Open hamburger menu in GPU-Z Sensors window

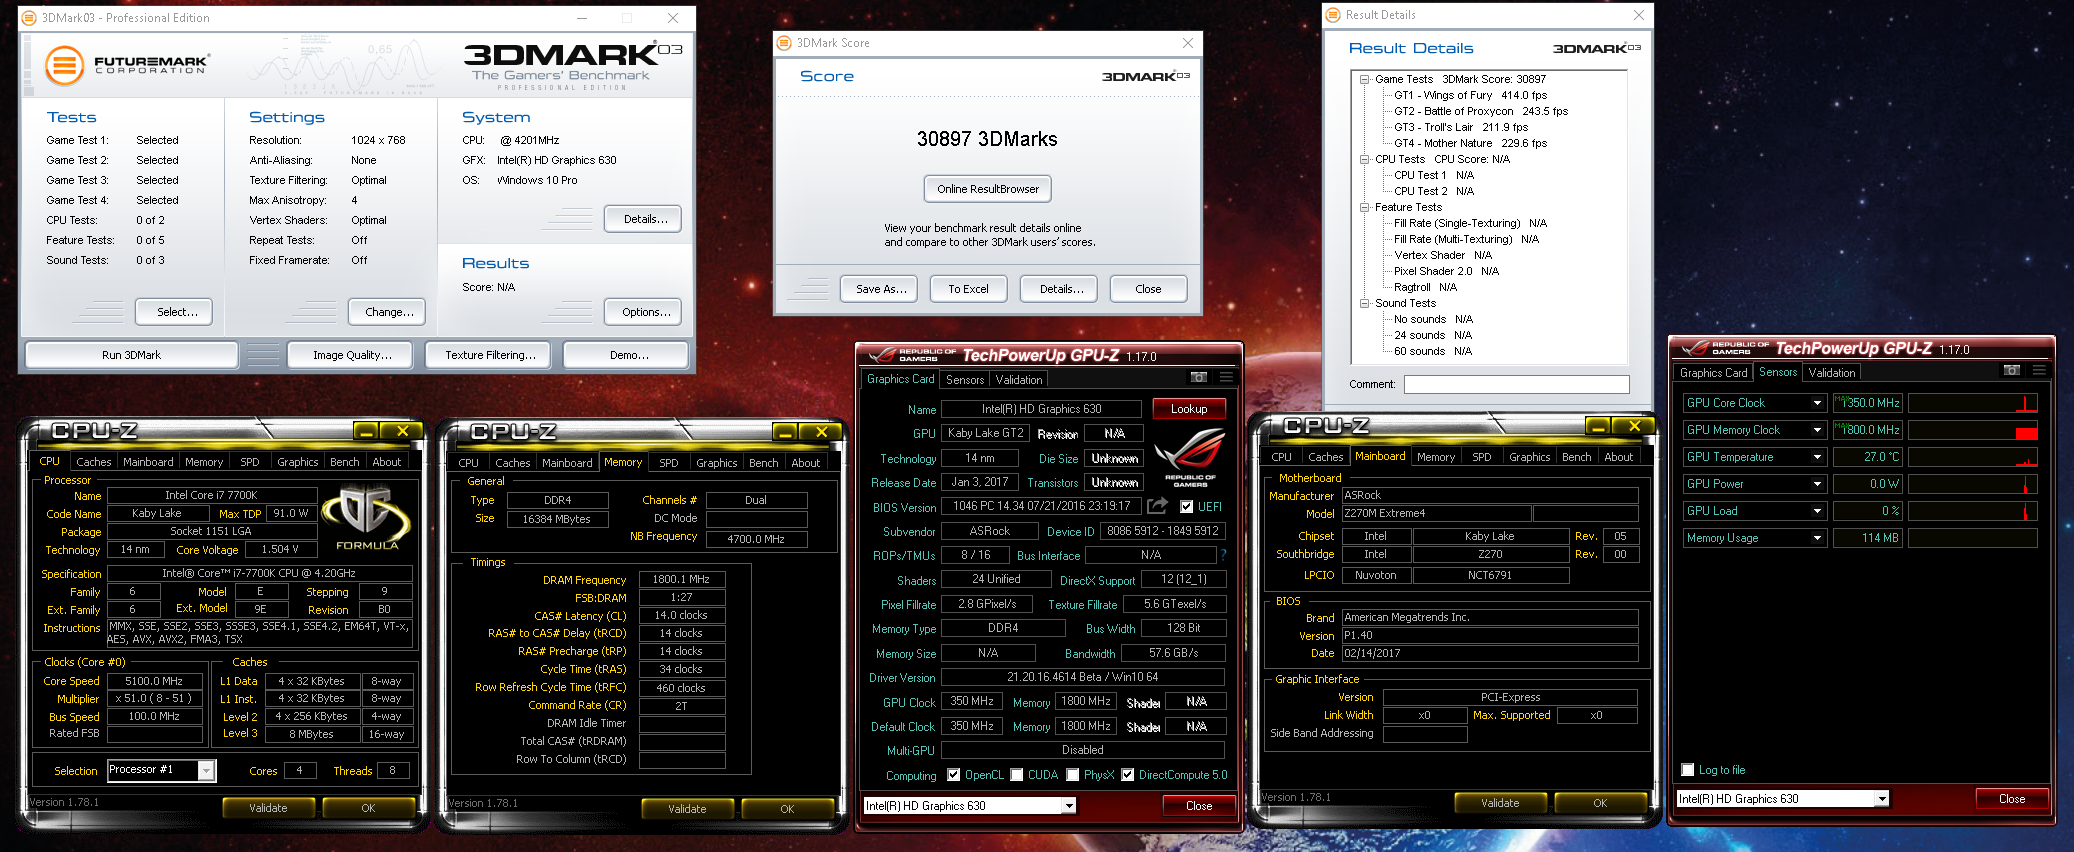[2039, 370]
